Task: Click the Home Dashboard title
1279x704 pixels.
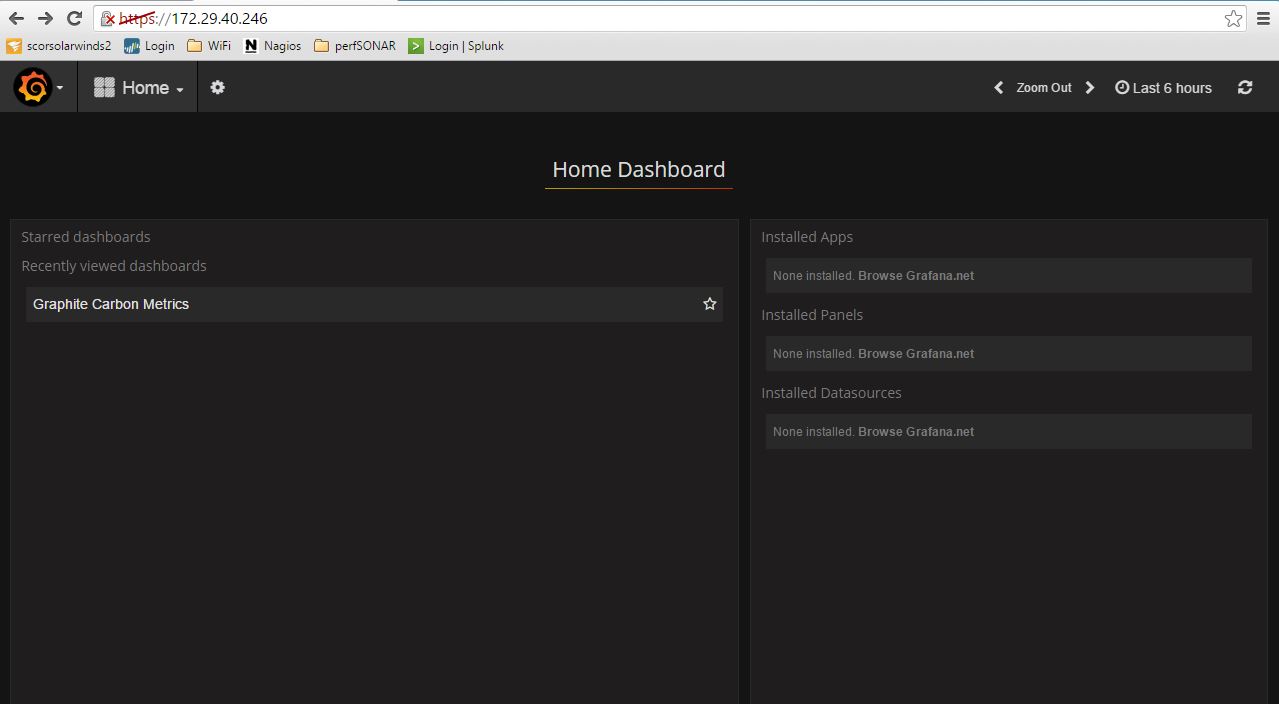Action: 639,170
